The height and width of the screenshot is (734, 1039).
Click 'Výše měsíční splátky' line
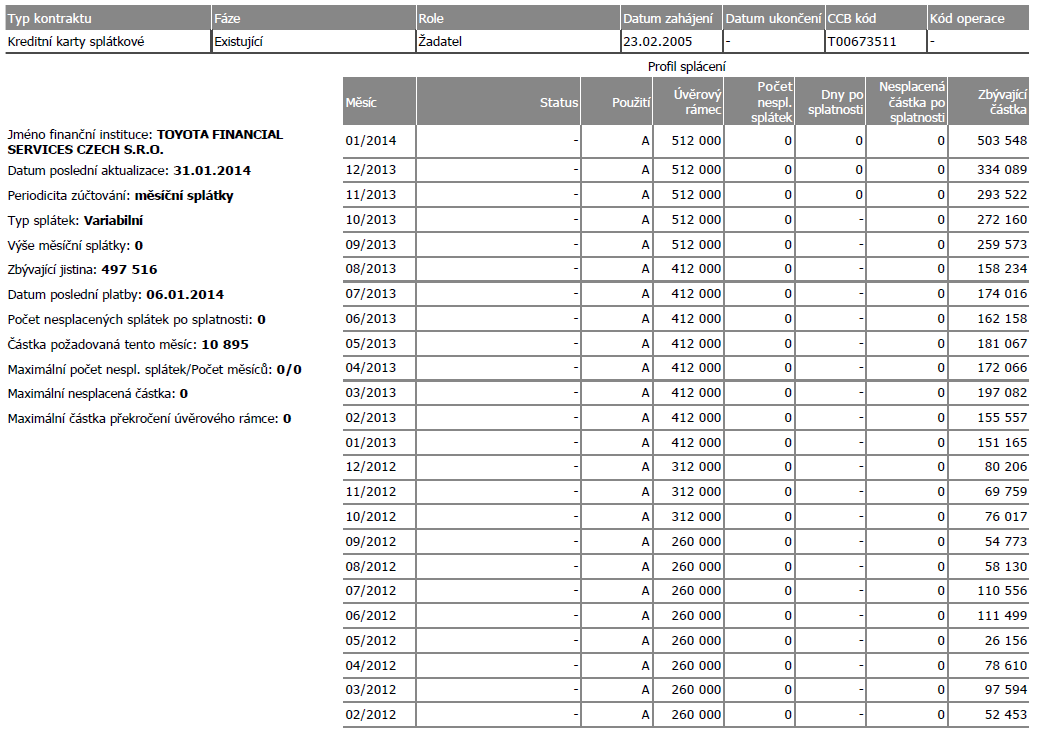tap(75, 246)
